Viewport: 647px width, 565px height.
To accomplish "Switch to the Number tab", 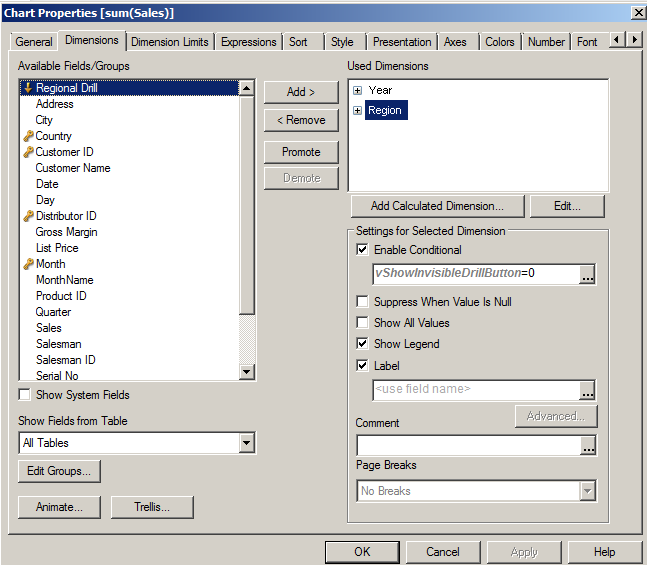I will pyautogui.click(x=546, y=42).
